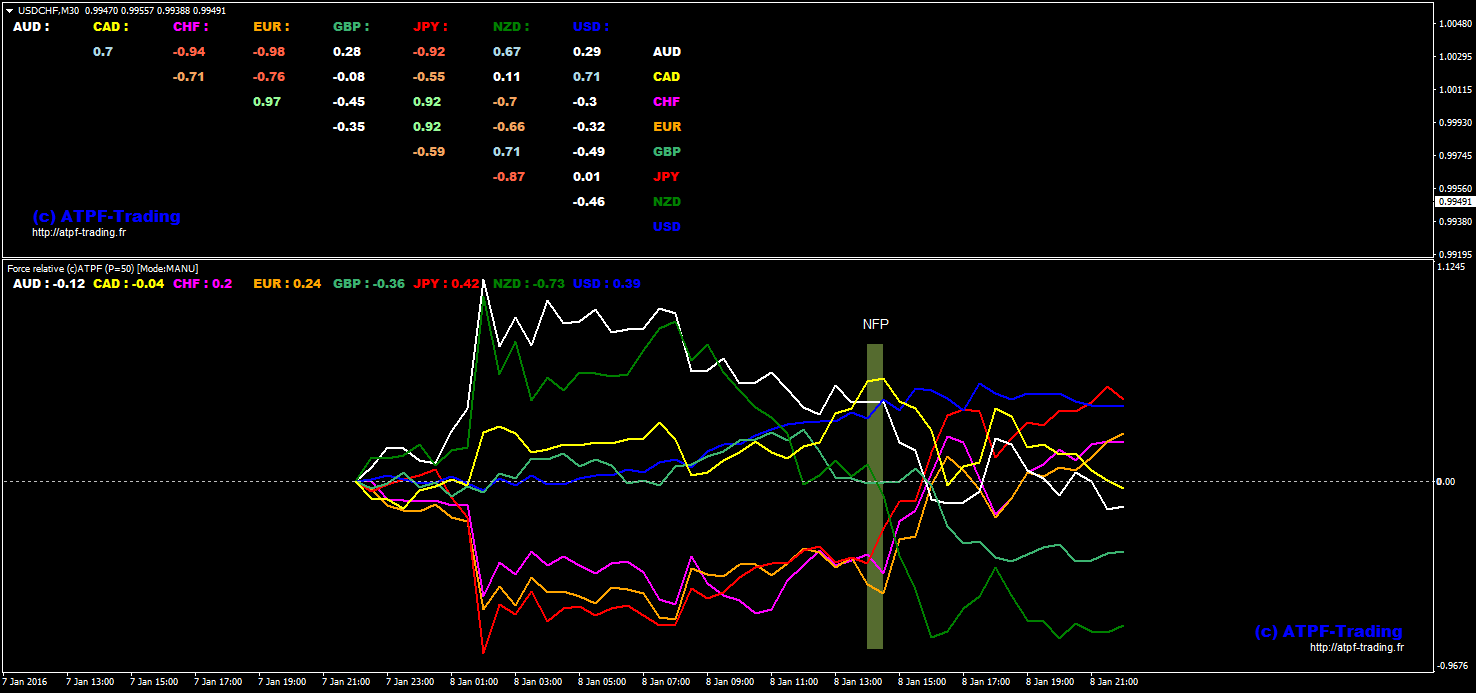Viewport: 1476px width, 693px height.
Task: Select the NFP text label above the bar
Action: [876, 325]
